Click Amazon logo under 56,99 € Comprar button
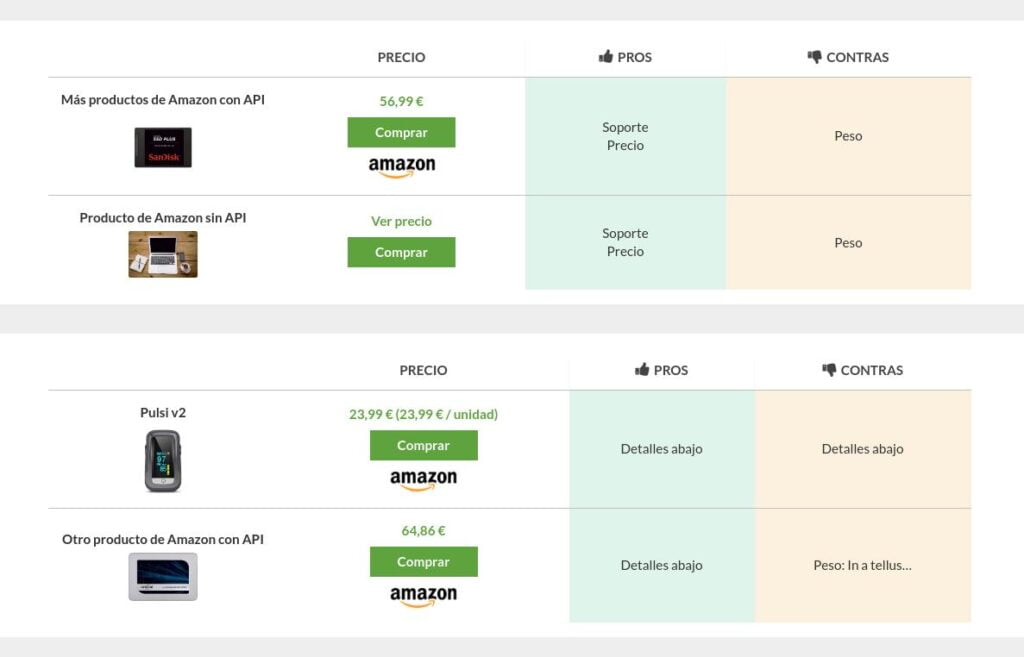1024x657 pixels. [x=402, y=167]
